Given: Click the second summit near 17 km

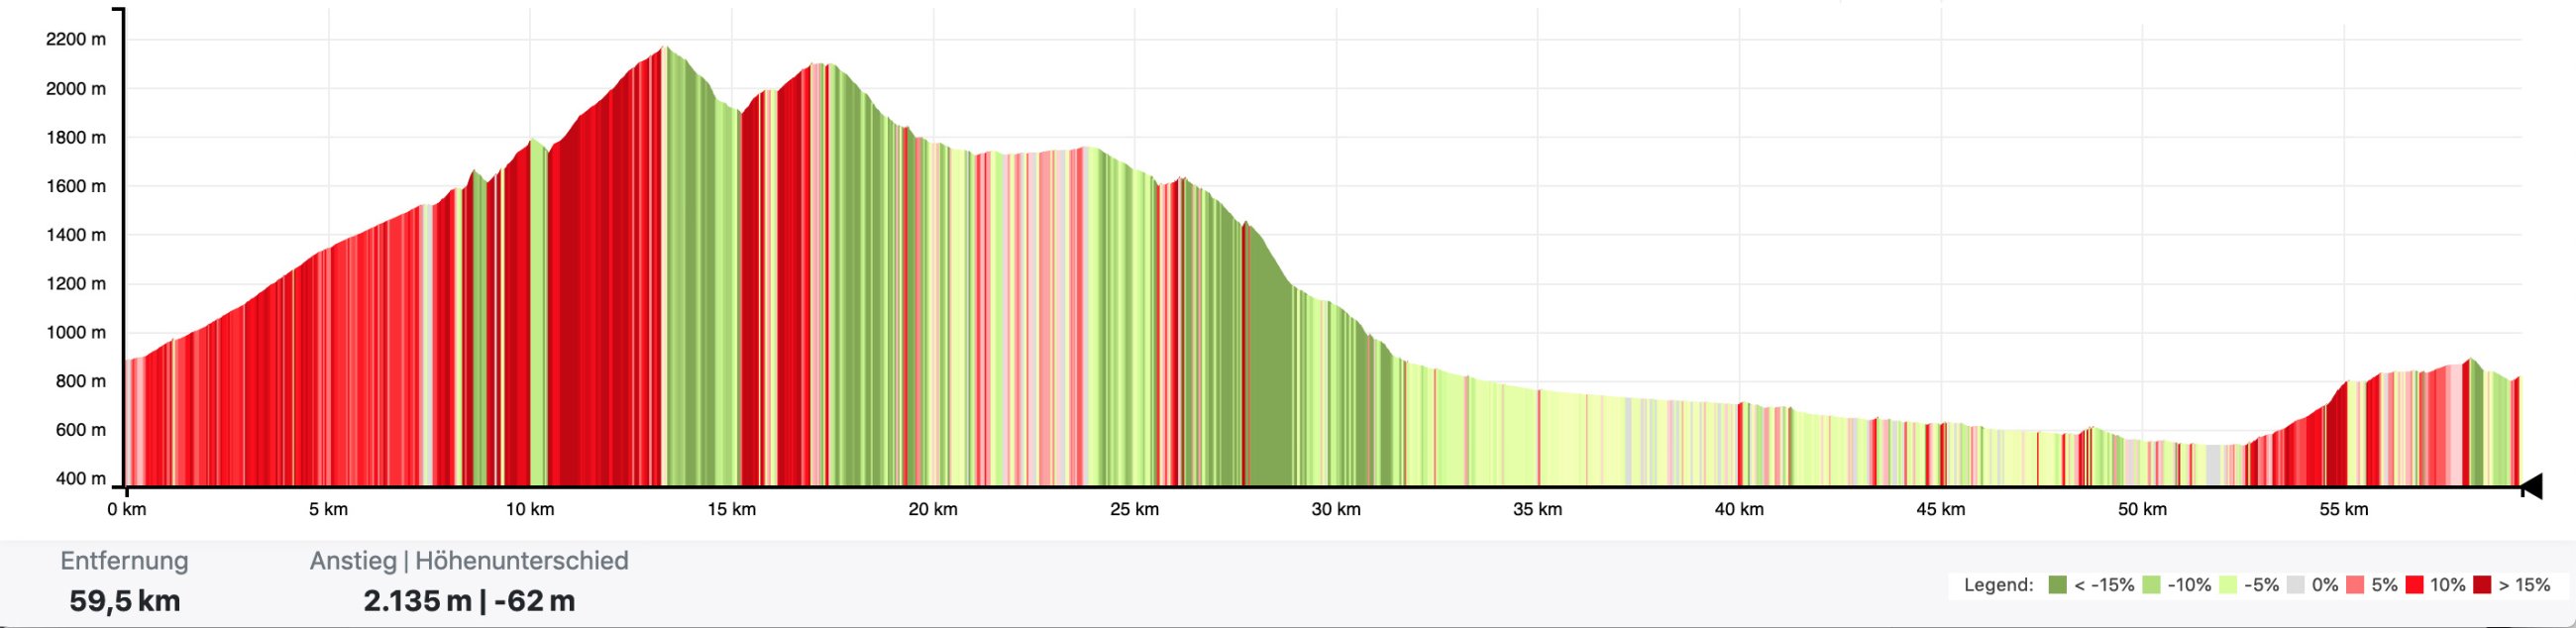Looking at the screenshot, I should point(820,67).
